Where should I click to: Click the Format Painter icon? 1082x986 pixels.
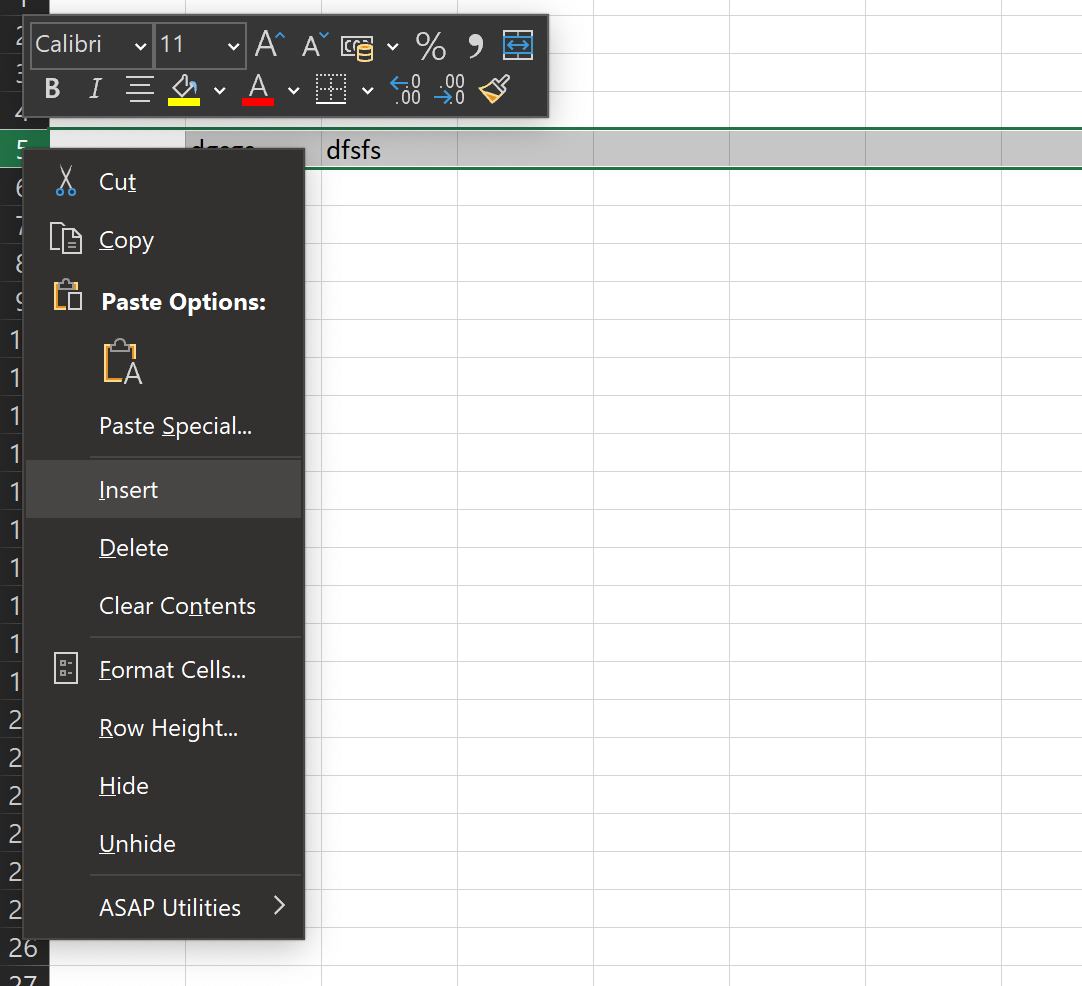point(493,89)
